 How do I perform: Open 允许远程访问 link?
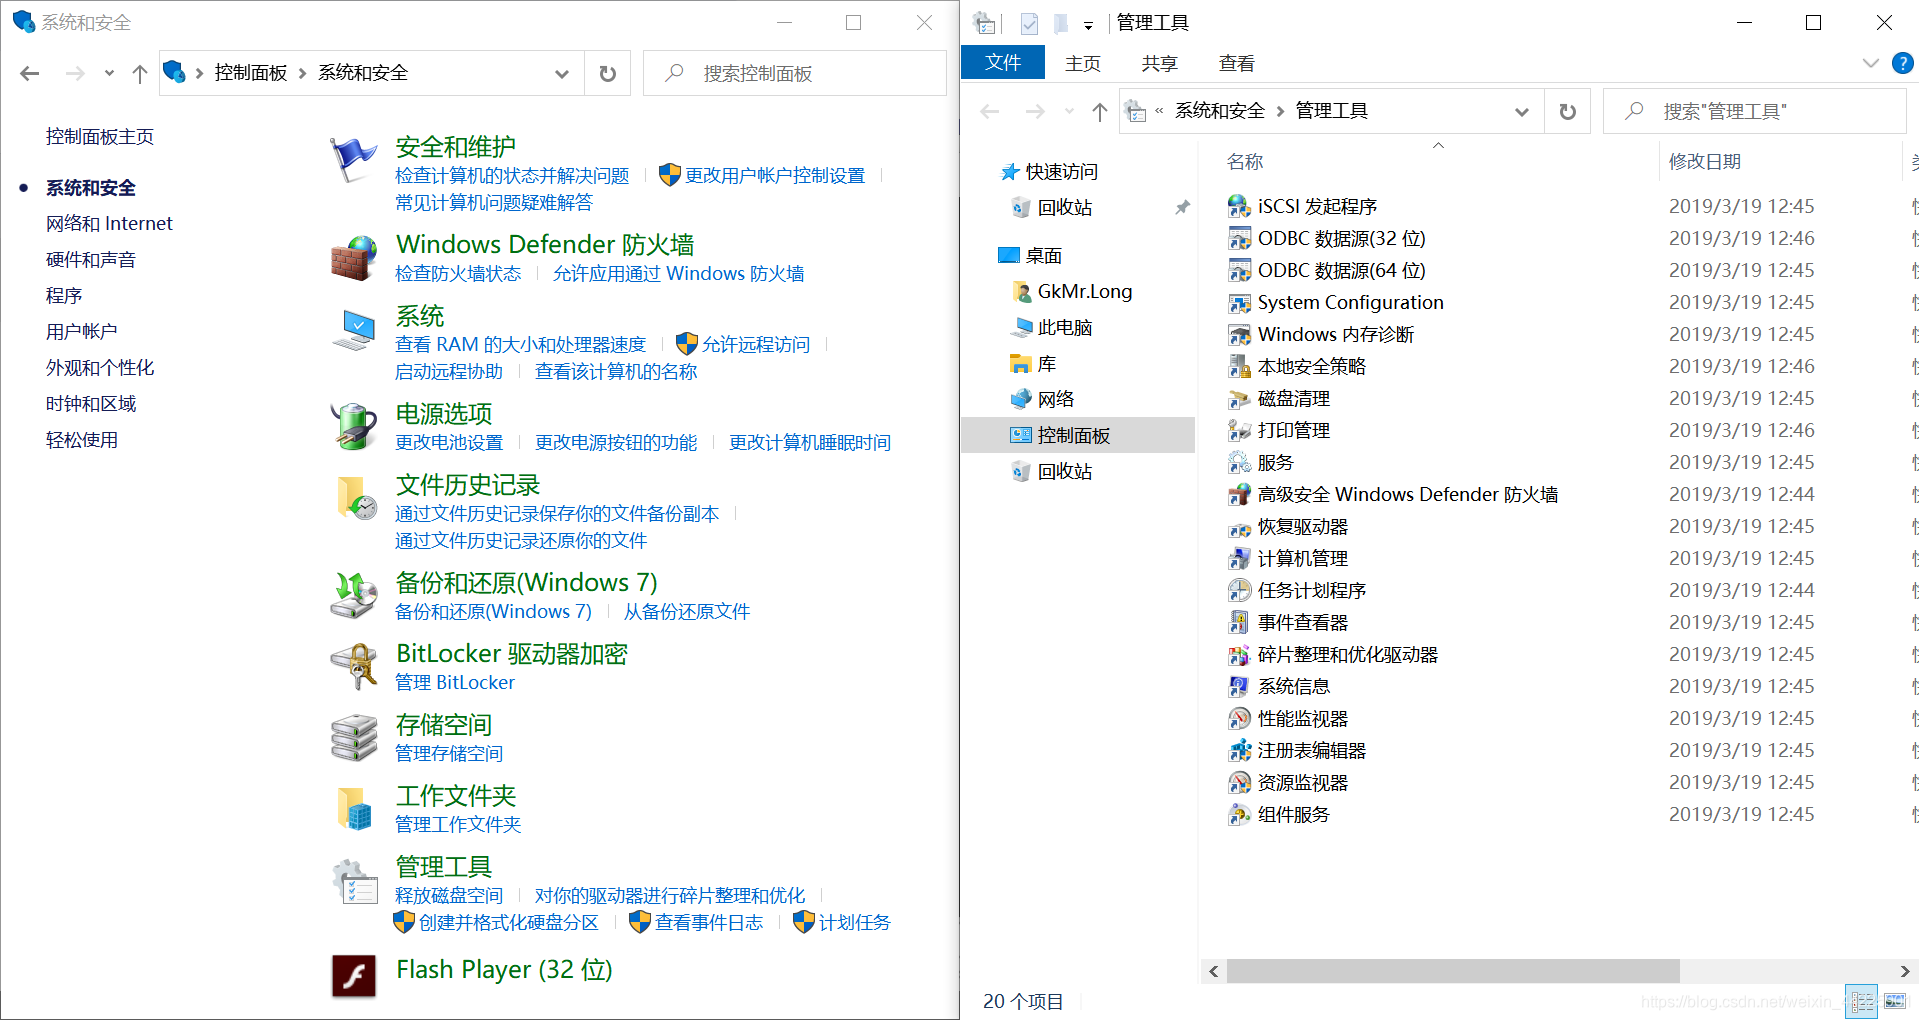click(x=756, y=344)
